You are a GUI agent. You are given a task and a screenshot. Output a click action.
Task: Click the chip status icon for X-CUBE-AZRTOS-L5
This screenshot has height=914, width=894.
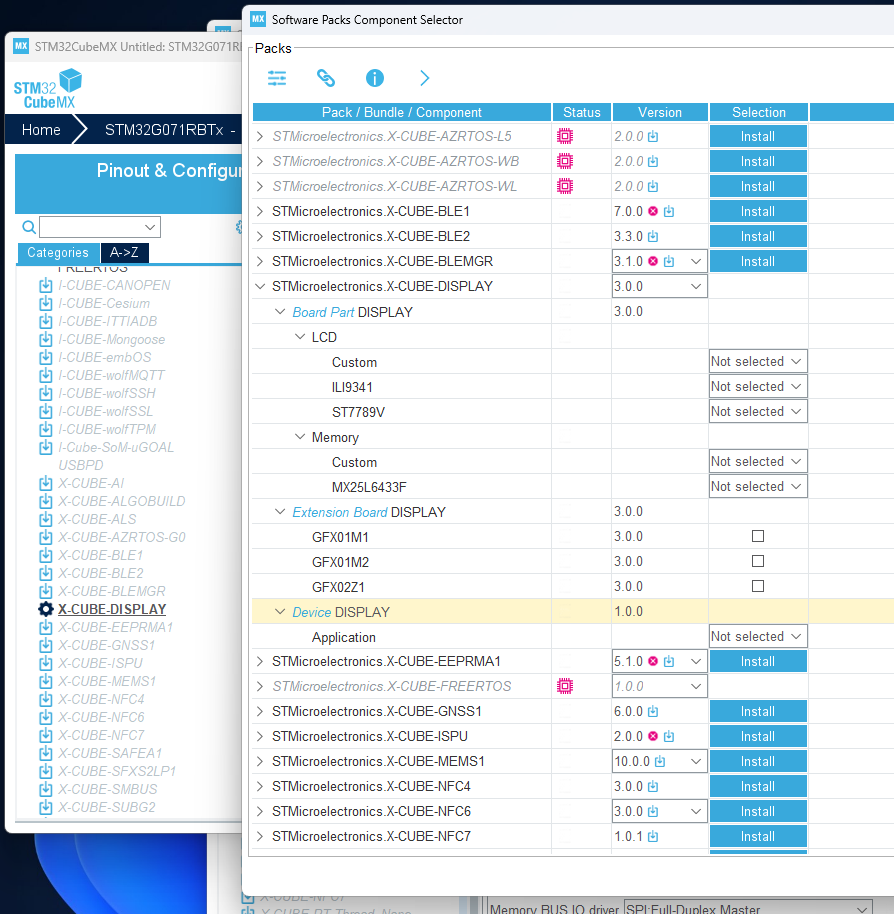click(x=565, y=136)
